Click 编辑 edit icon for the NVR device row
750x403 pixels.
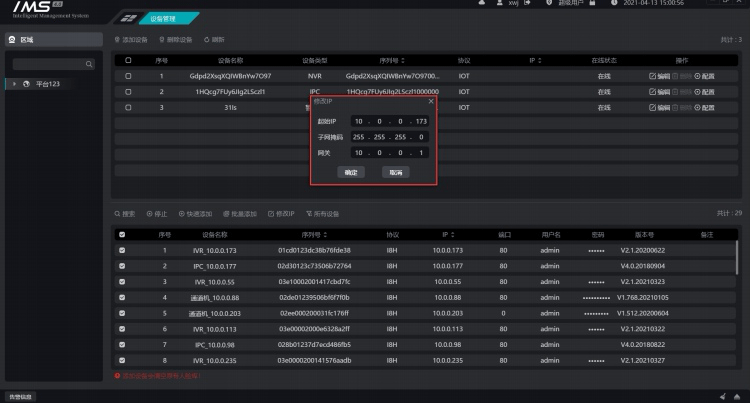653,76
